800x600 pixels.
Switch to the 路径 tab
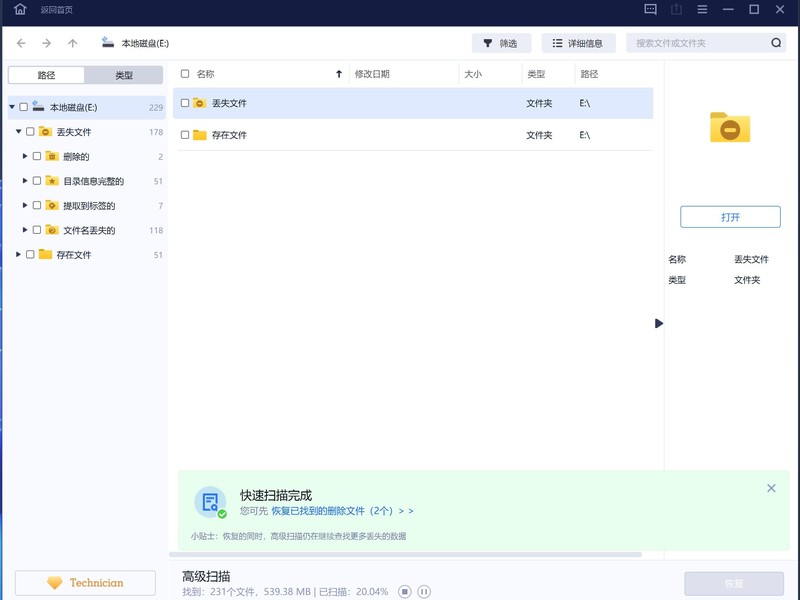[x=46, y=75]
